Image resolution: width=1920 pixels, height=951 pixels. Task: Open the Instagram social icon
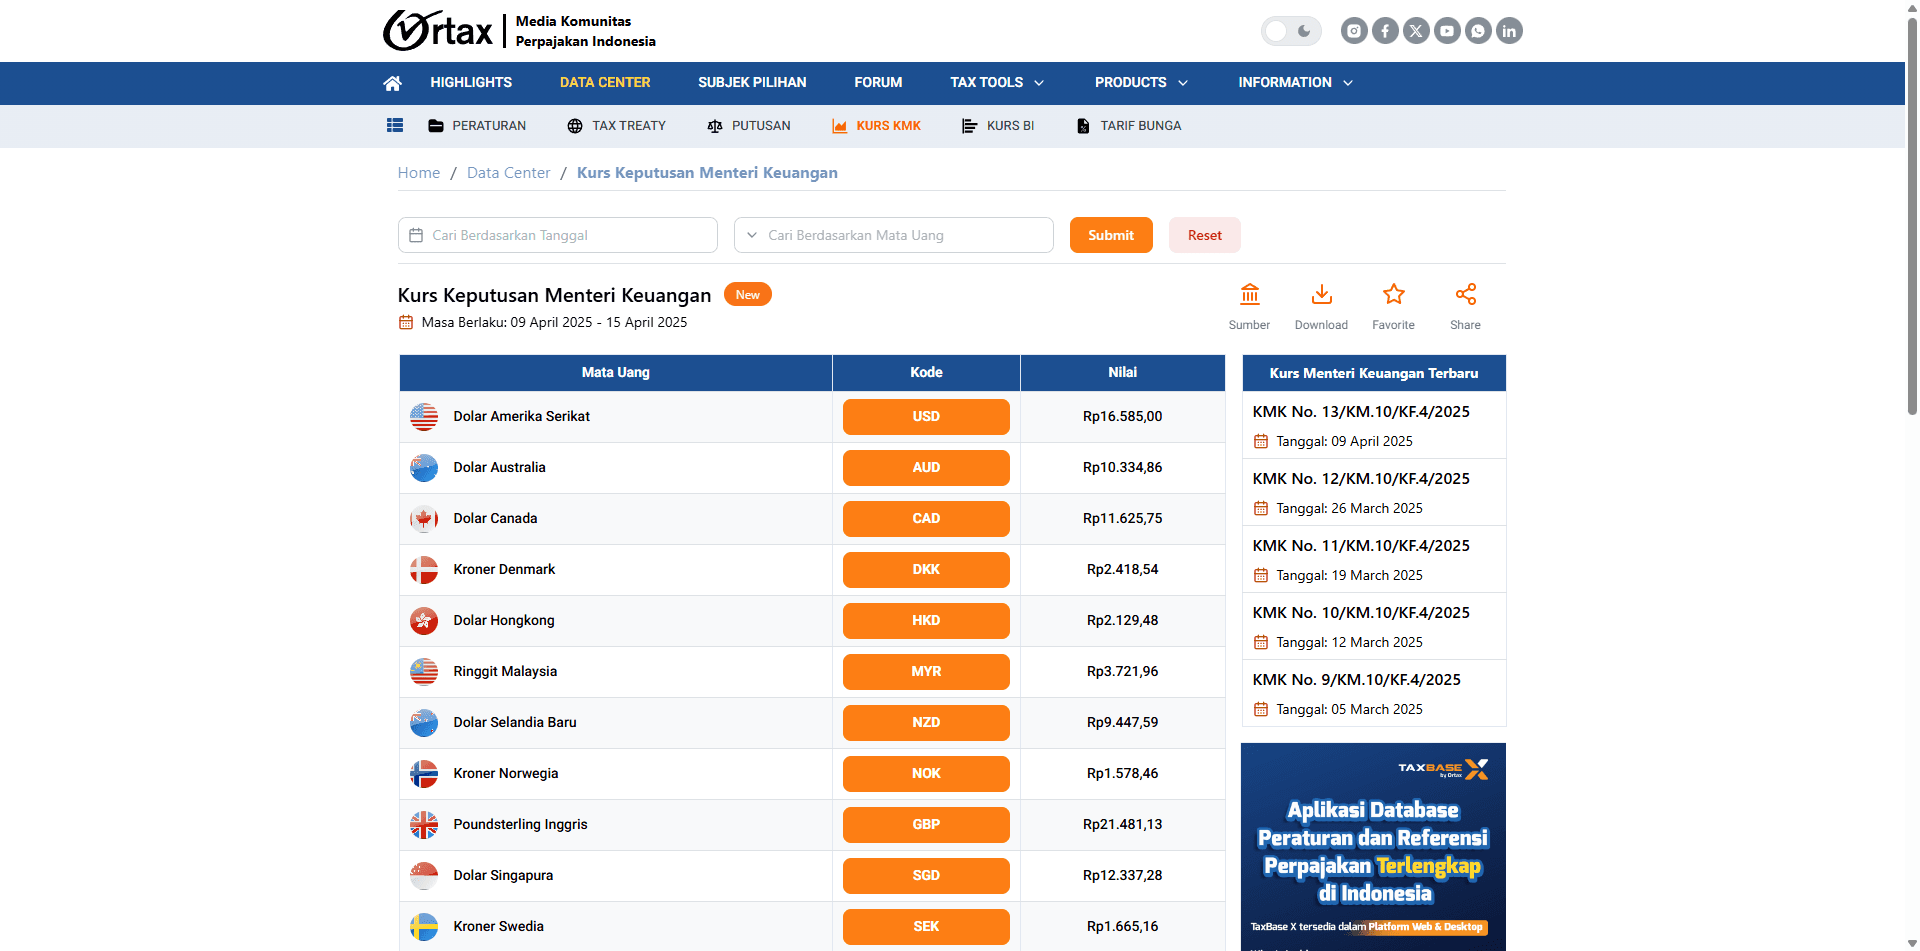pyautogui.click(x=1354, y=31)
